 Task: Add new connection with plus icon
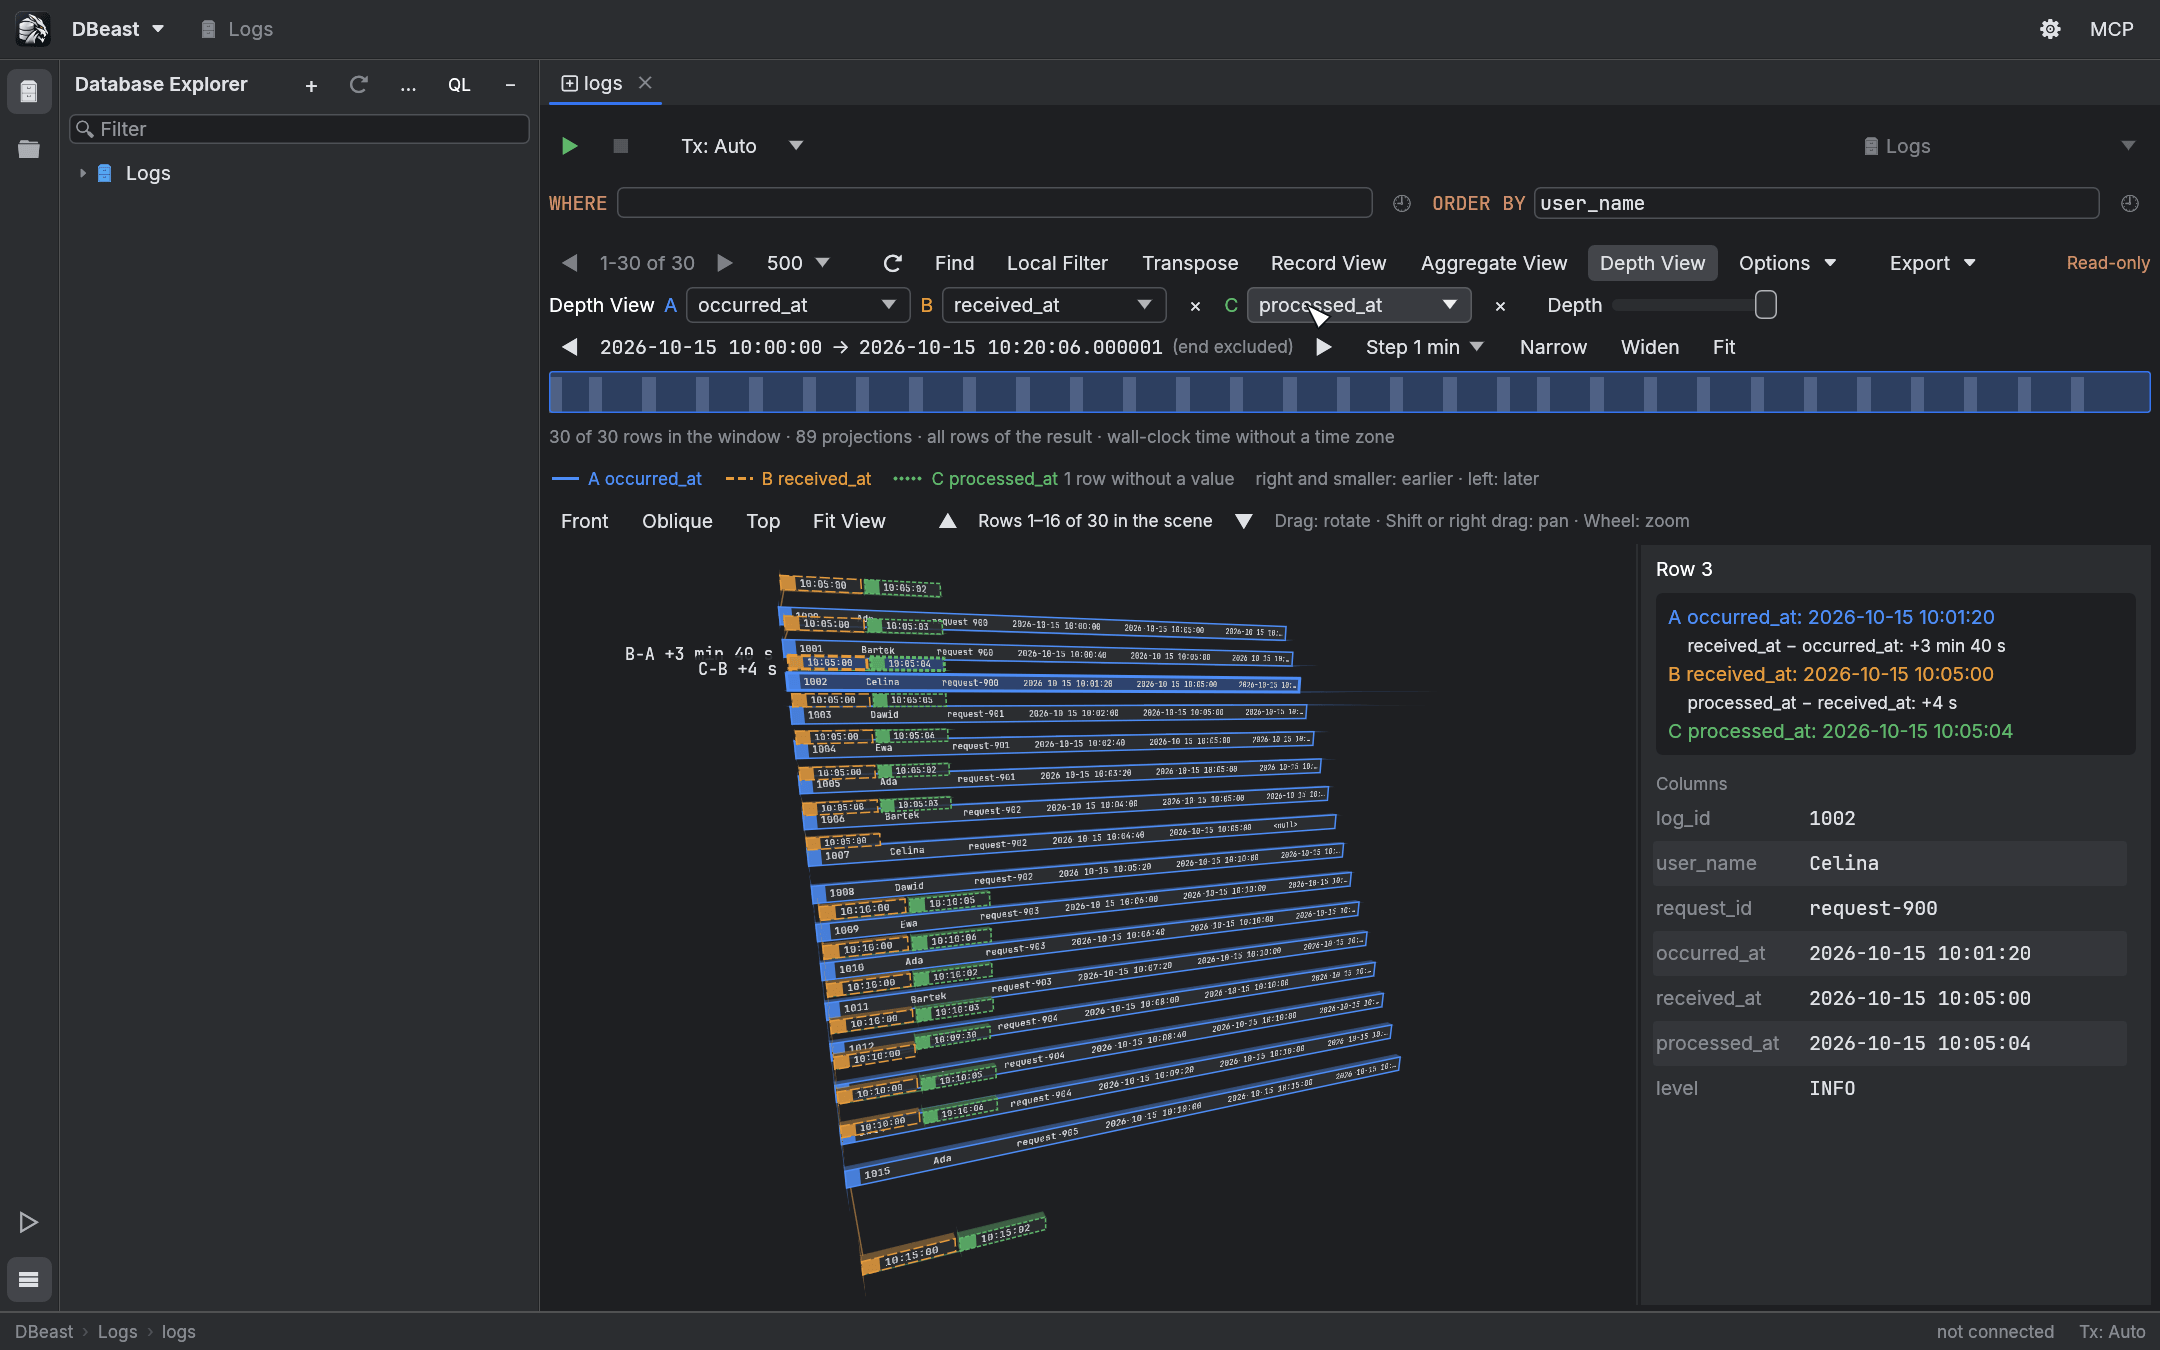pyautogui.click(x=311, y=86)
